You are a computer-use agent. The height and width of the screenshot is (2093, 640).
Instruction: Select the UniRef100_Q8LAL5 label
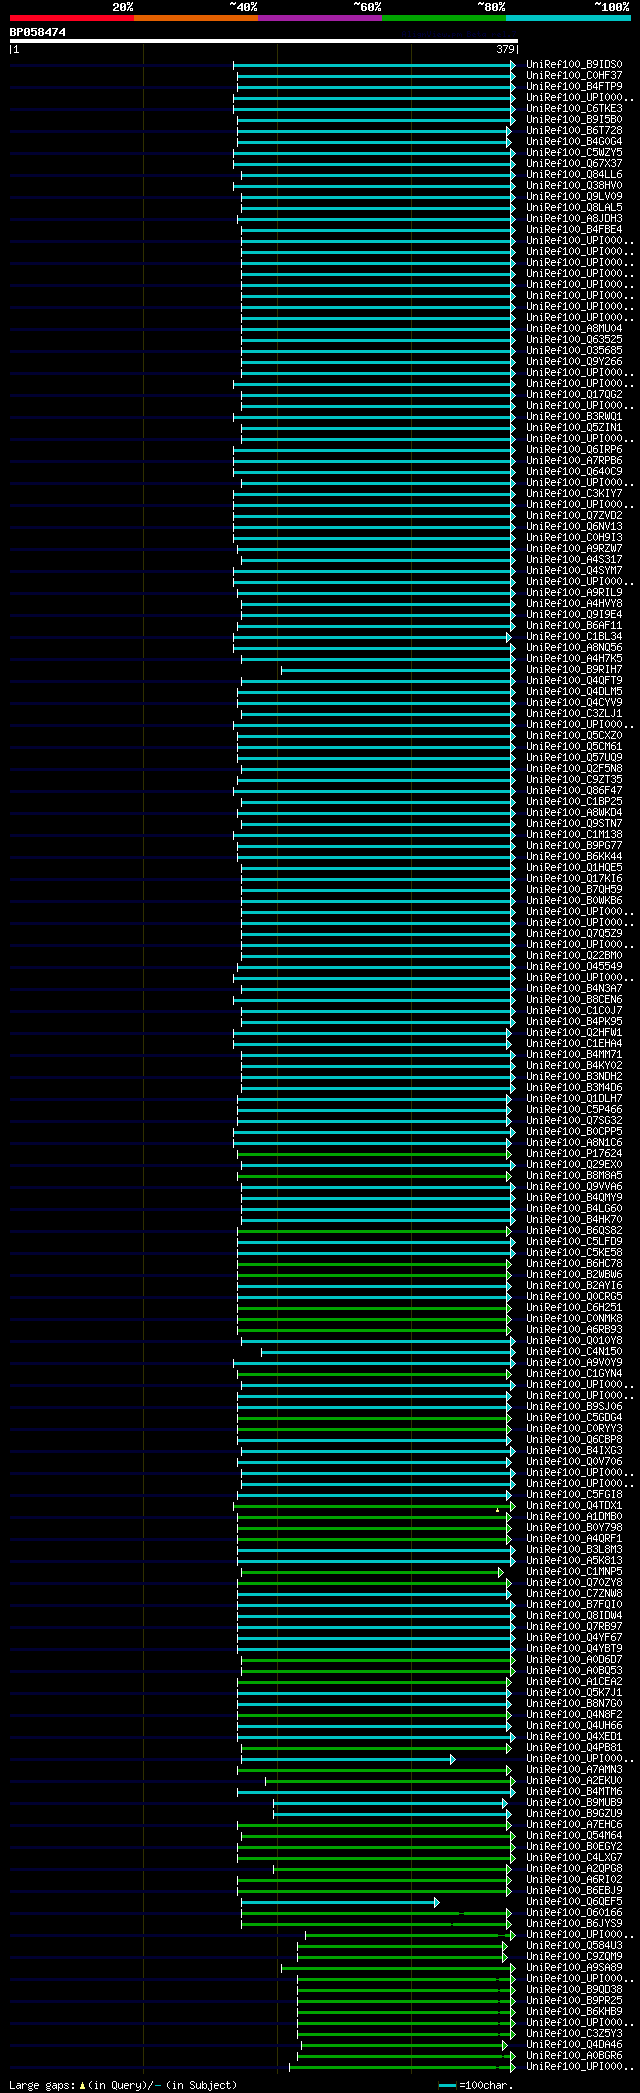coord(574,207)
